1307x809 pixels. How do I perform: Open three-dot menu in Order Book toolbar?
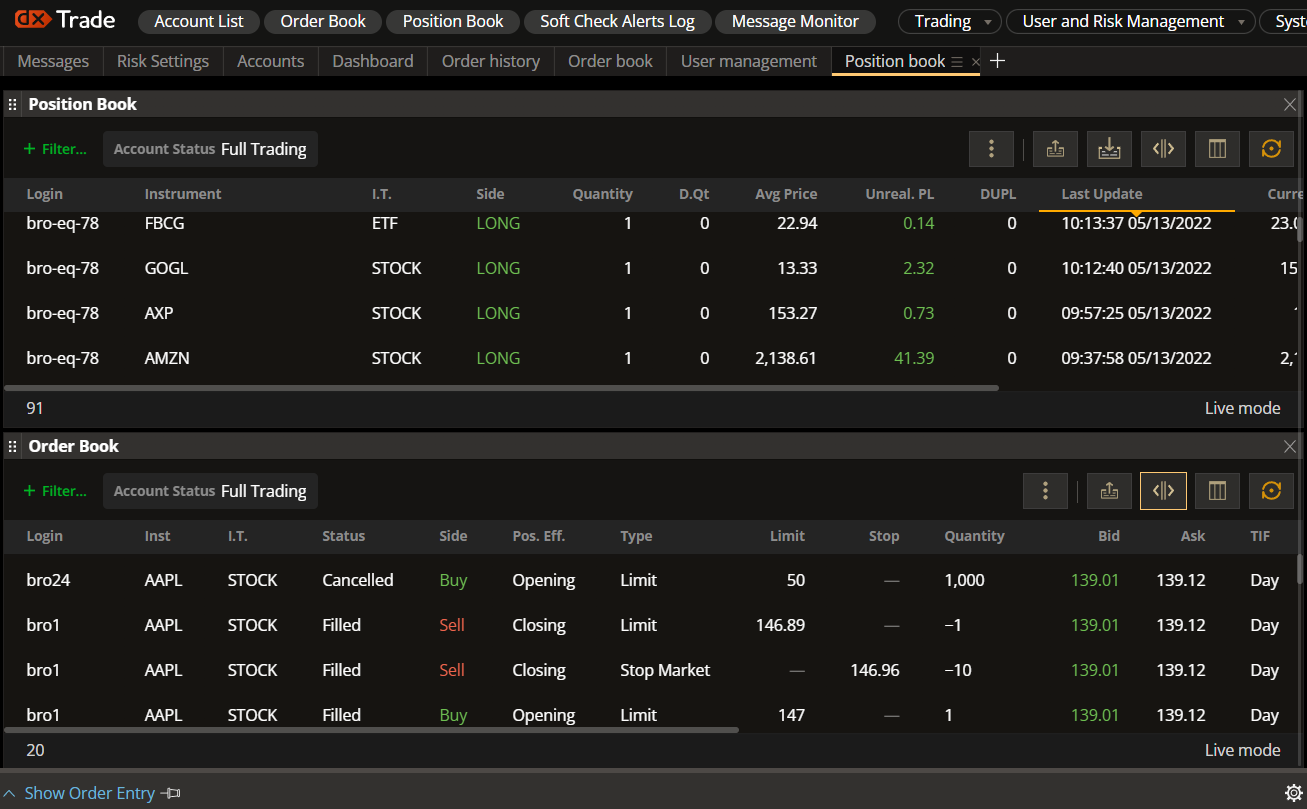(x=1045, y=491)
